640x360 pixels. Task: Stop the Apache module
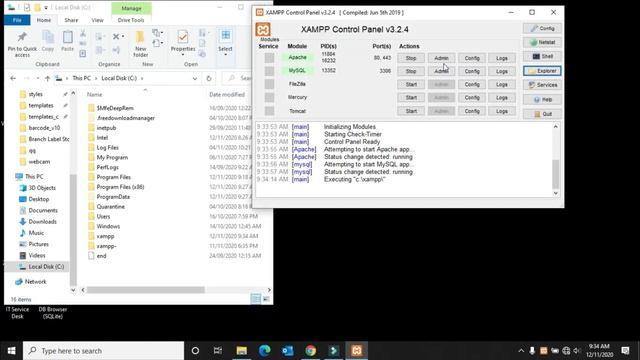click(411, 58)
